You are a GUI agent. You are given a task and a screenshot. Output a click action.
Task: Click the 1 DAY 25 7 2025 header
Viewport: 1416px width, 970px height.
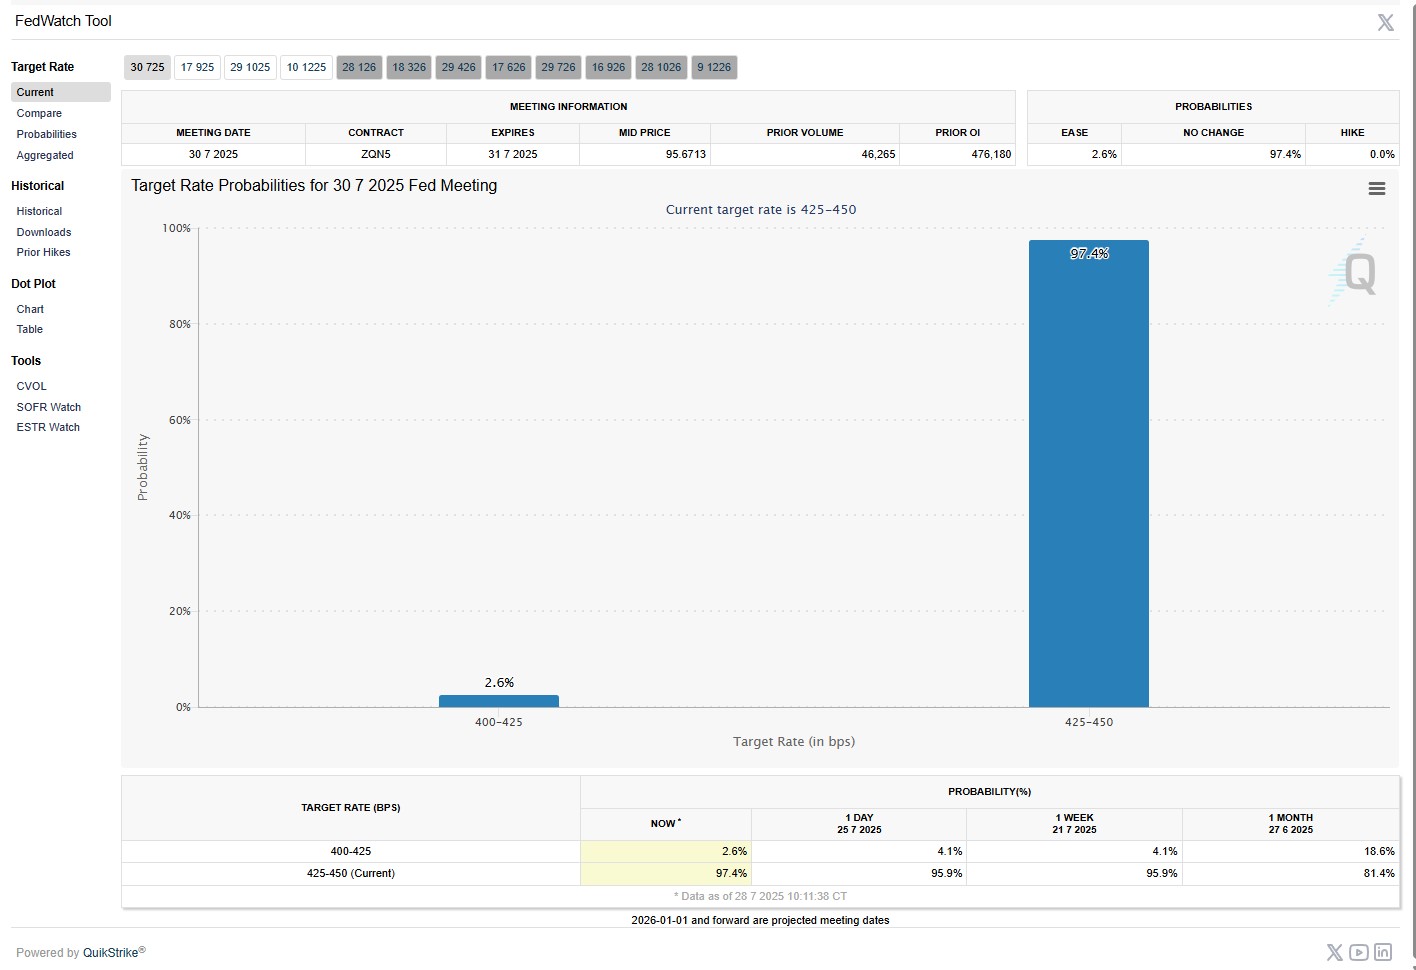(x=859, y=823)
